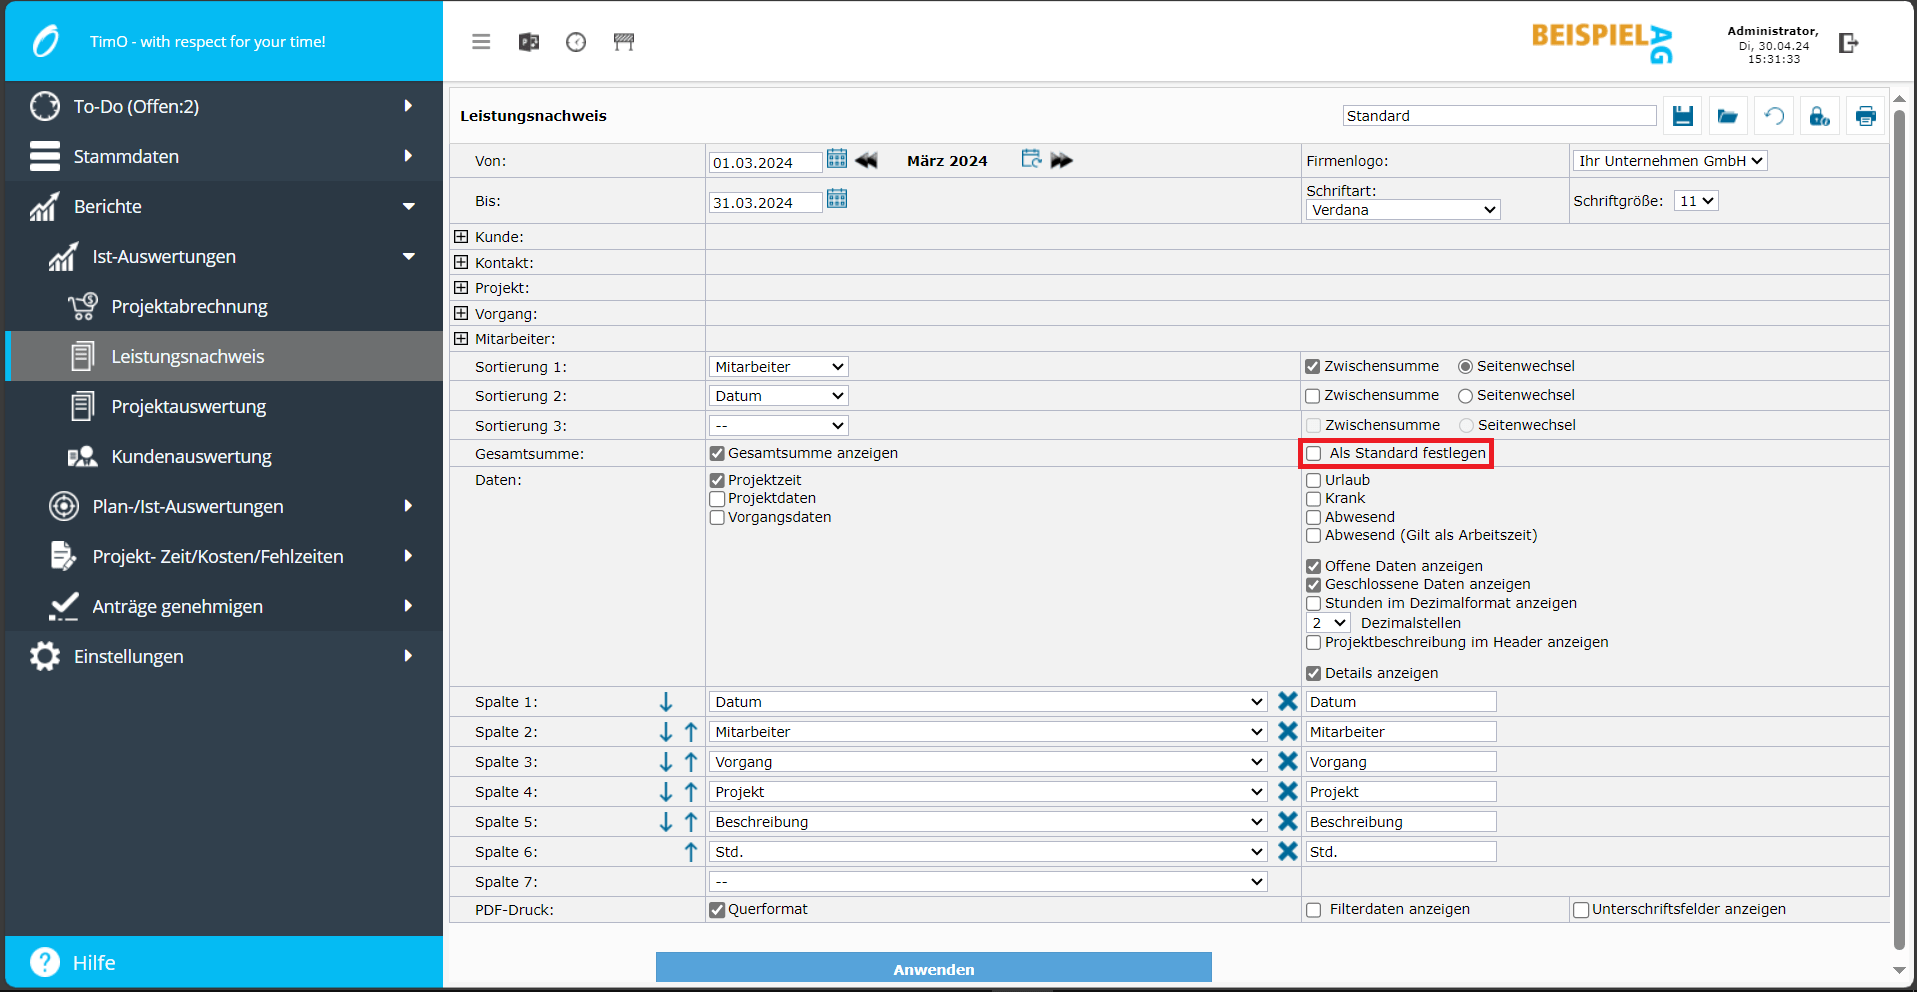The width and height of the screenshot is (1917, 992).
Task: Click the open folder icon
Action: [x=1727, y=116]
